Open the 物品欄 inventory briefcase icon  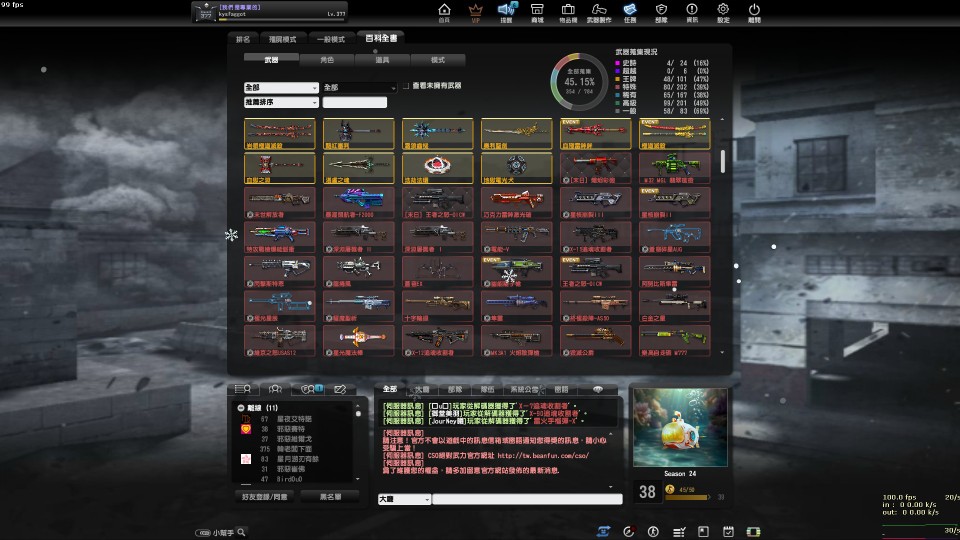(568, 12)
